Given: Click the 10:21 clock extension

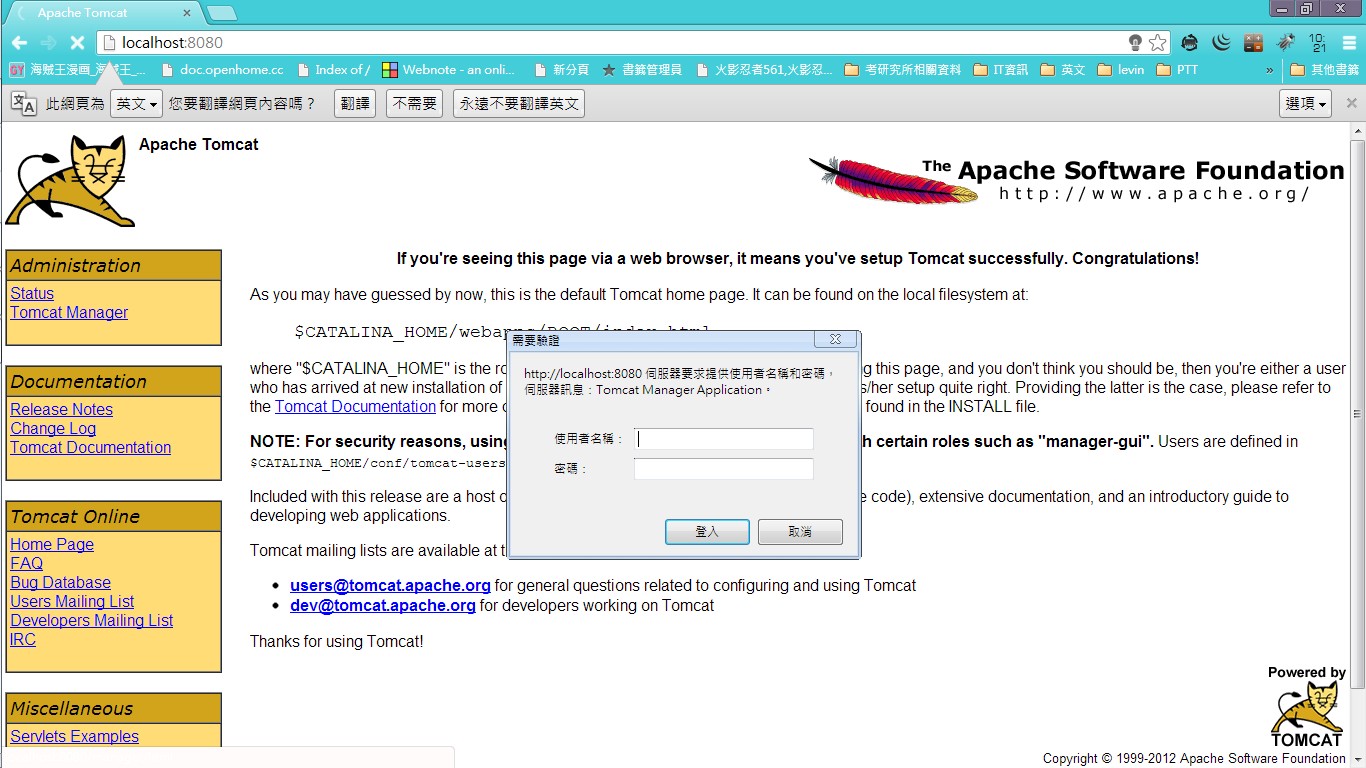Looking at the screenshot, I should tap(1317, 42).
